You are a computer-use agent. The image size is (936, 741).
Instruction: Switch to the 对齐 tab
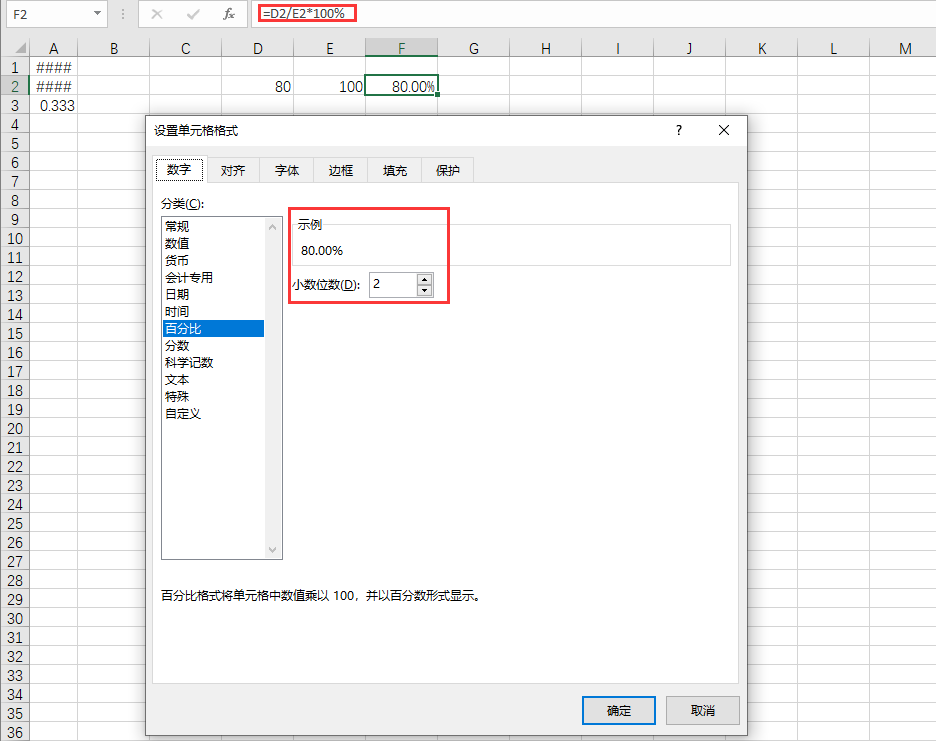(x=232, y=170)
